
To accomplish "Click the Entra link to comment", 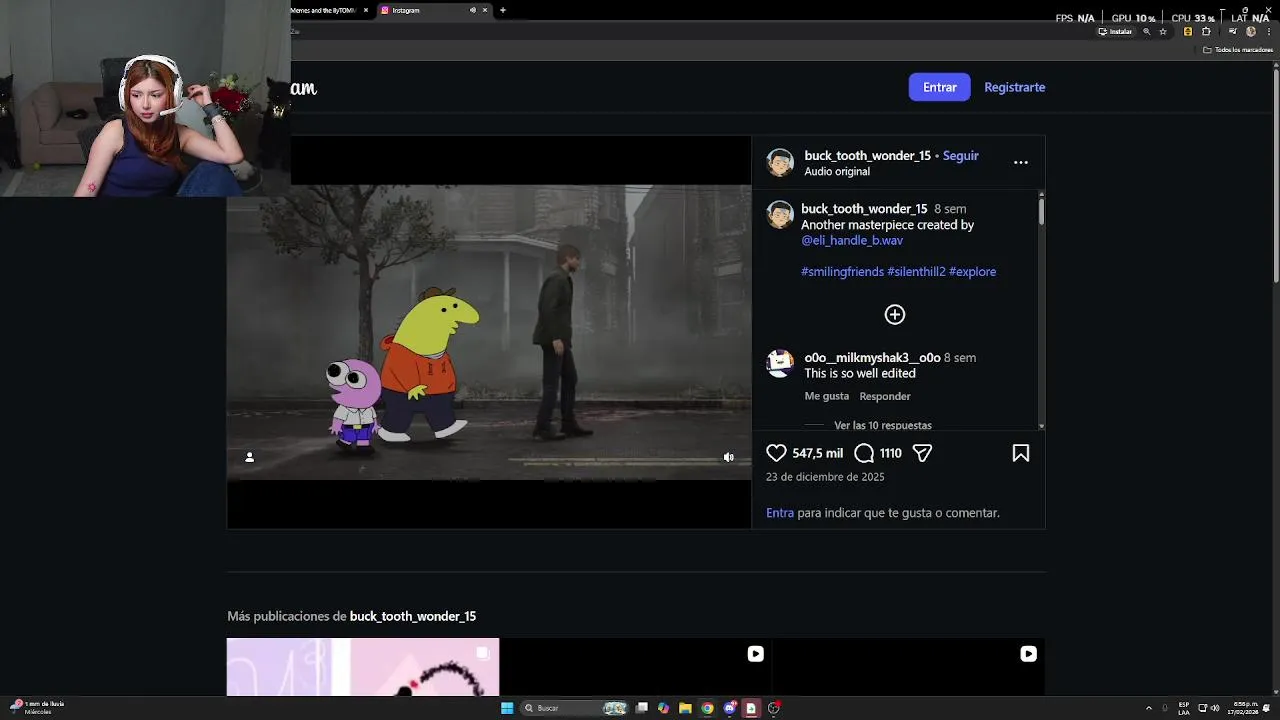I will (780, 513).
